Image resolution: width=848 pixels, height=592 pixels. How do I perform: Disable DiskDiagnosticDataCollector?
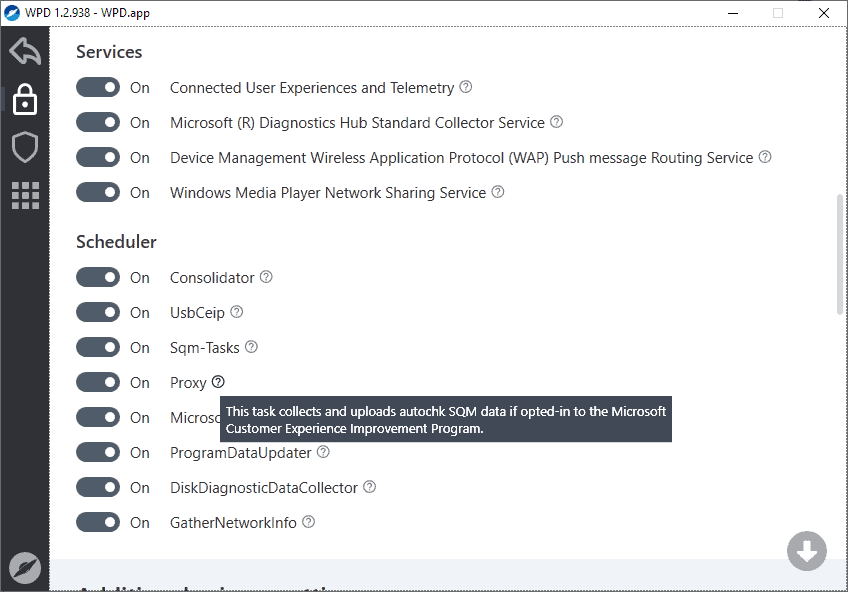click(97, 487)
